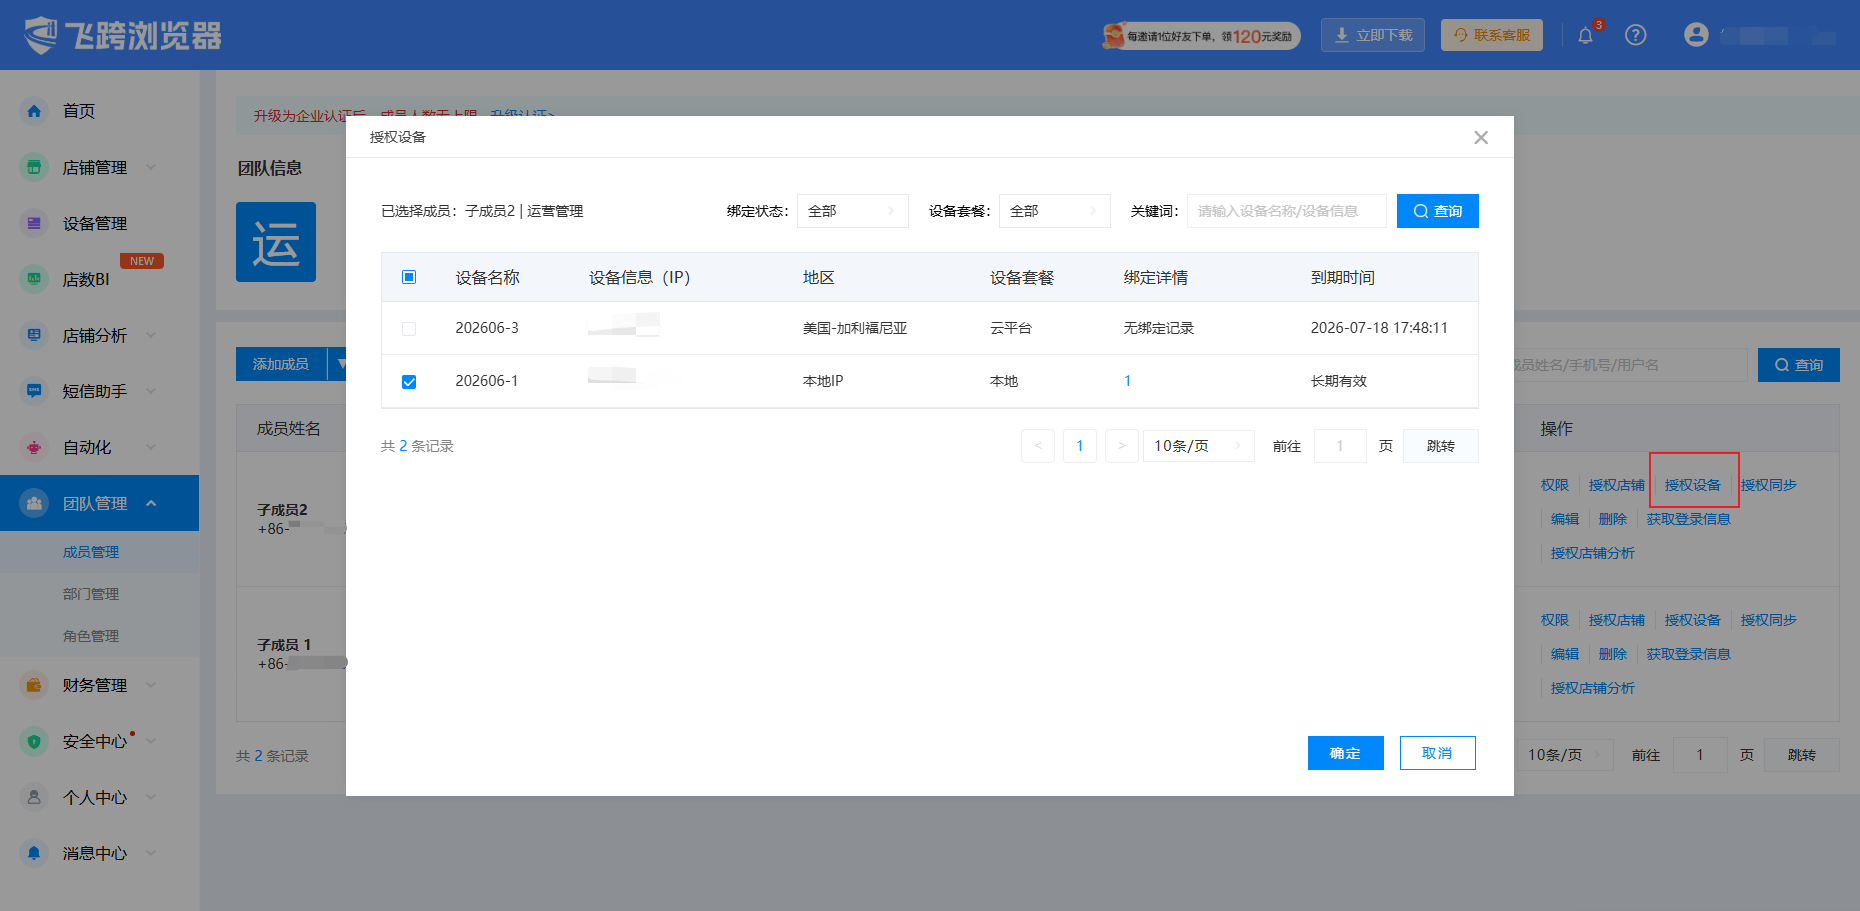Check the box for device 202606-3
The width and height of the screenshot is (1860, 911).
click(409, 328)
